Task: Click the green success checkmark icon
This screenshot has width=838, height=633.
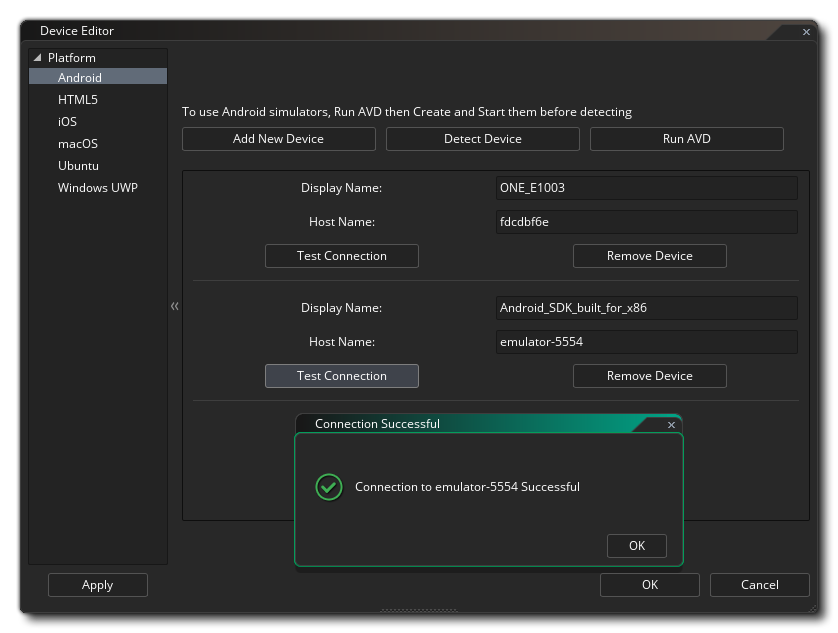Action: point(329,487)
